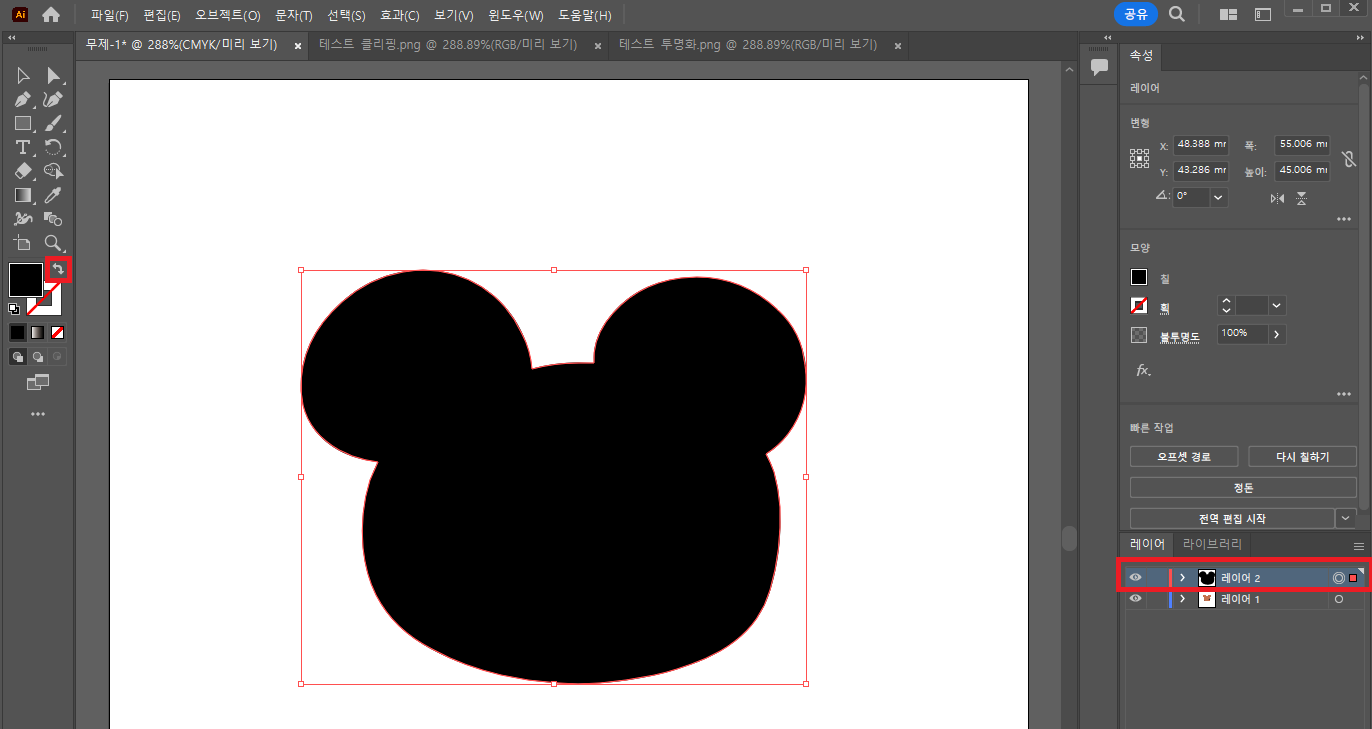Switch to the 라이브러리 panel tab
The image size is (1372, 729).
click(1212, 545)
